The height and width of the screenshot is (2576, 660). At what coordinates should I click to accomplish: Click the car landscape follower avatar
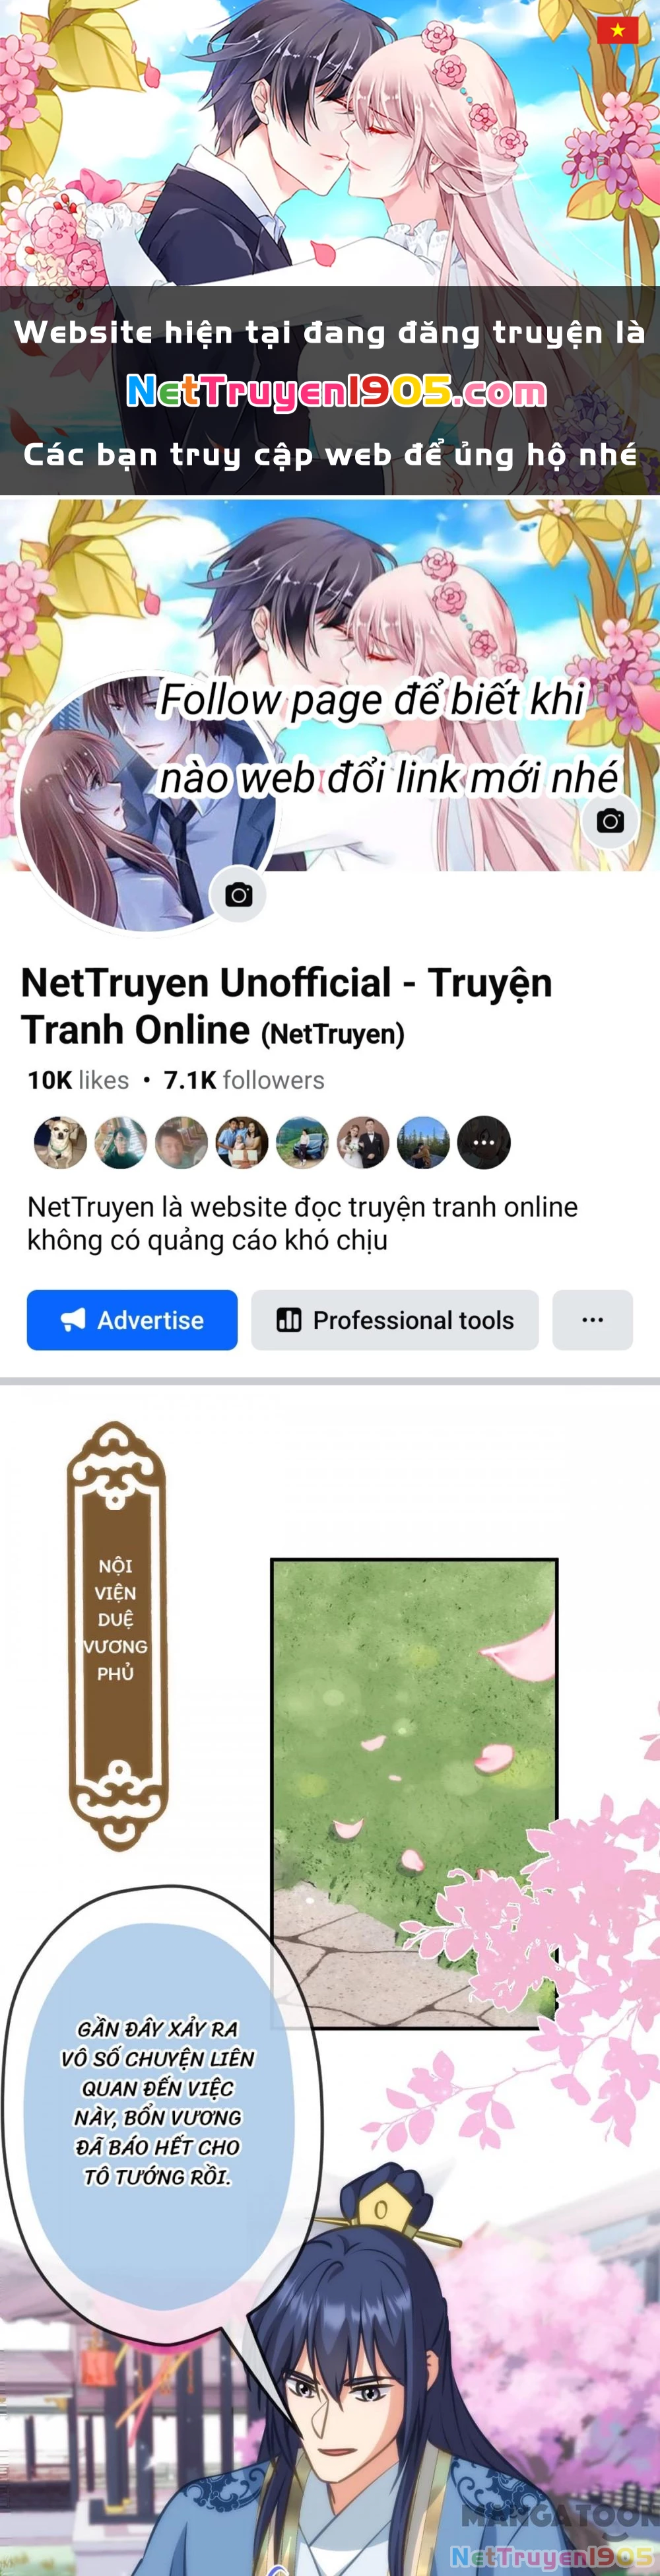[x=302, y=1142]
